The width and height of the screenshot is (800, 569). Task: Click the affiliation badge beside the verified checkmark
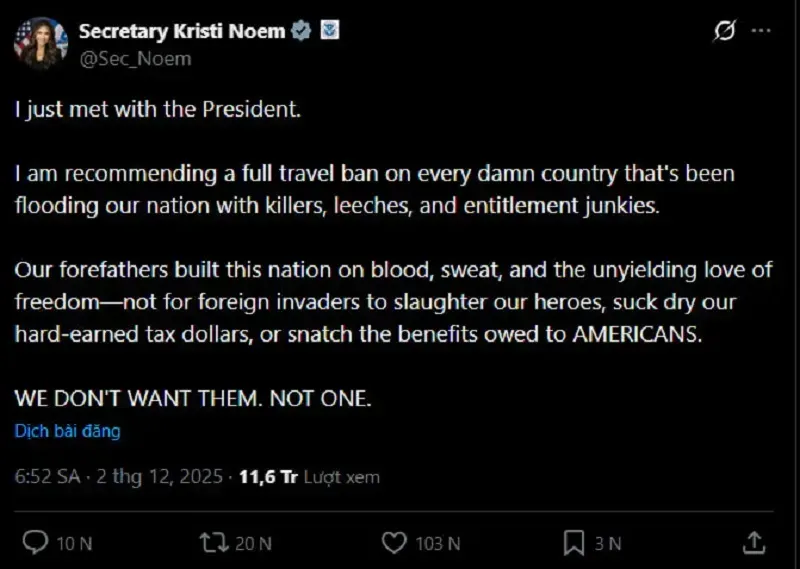point(329,31)
